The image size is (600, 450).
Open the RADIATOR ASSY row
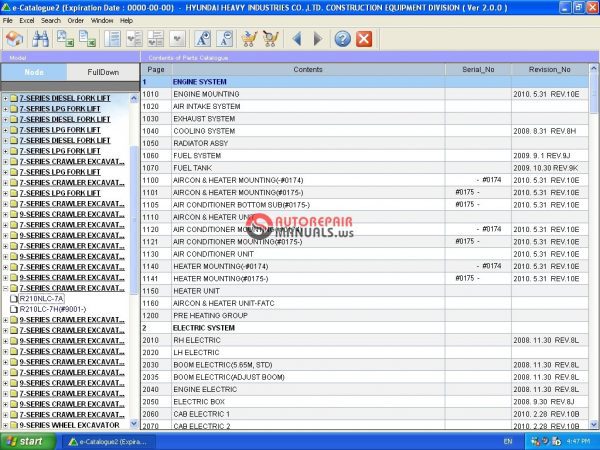pos(365,143)
